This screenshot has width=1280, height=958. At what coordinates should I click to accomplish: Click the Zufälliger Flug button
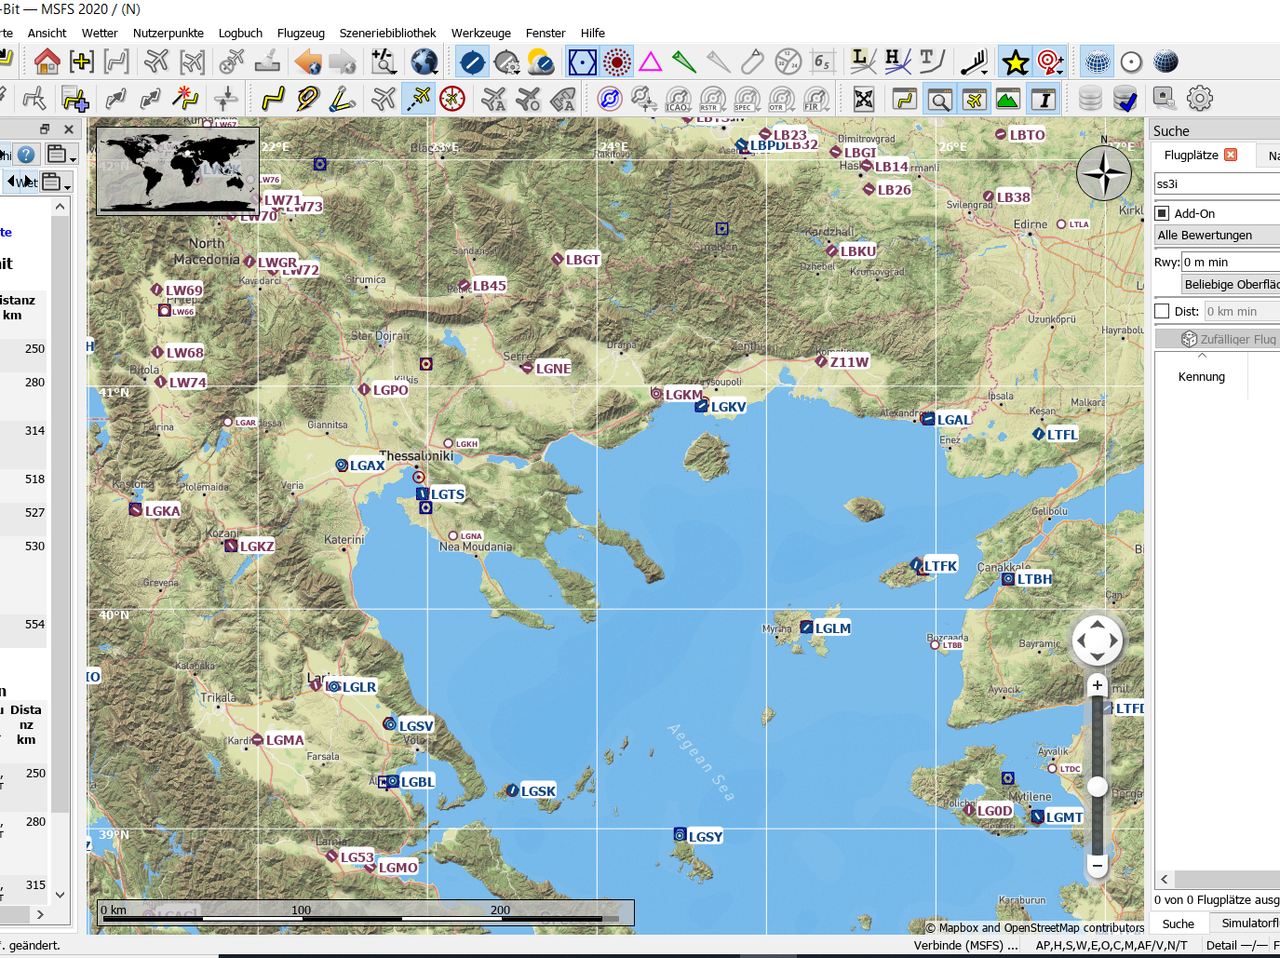coord(1217,339)
